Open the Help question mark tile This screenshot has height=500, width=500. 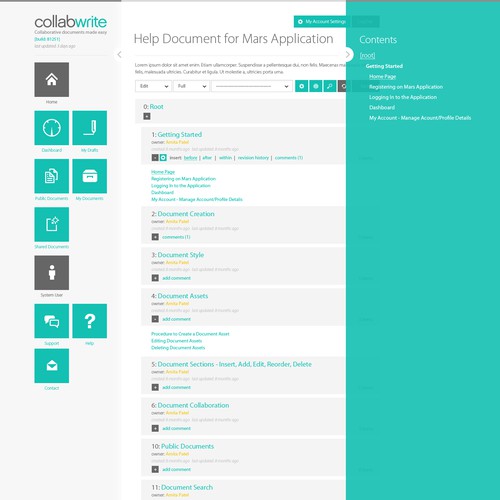(90, 321)
